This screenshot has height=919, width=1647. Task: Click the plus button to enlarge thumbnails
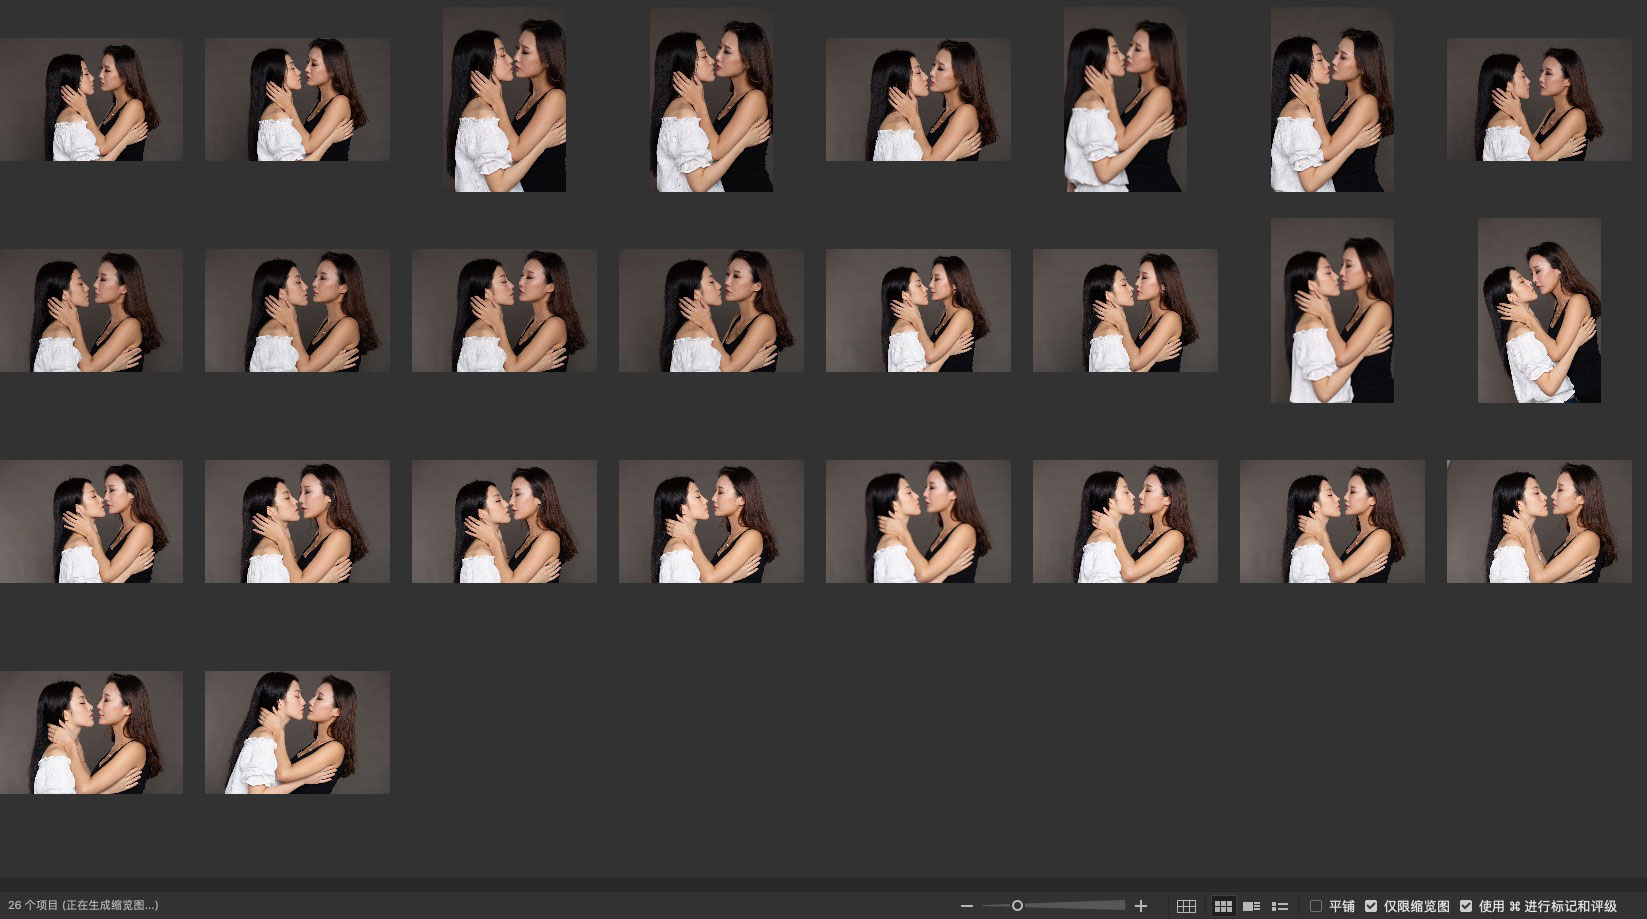pos(1141,906)
